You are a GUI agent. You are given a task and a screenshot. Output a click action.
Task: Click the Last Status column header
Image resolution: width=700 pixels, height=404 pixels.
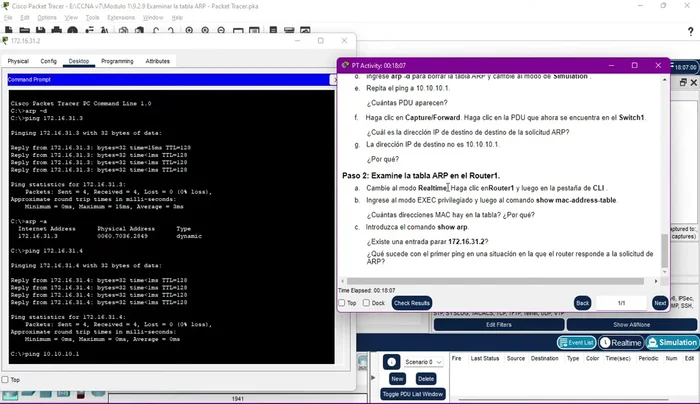pyautogui.click(x=484, y=358)
